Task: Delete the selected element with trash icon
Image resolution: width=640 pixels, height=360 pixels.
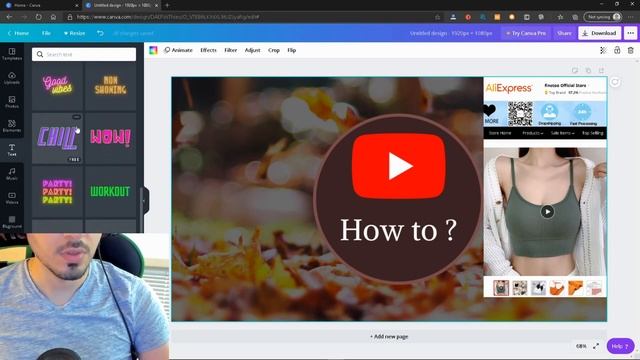Action: click(x=631, y=50)
